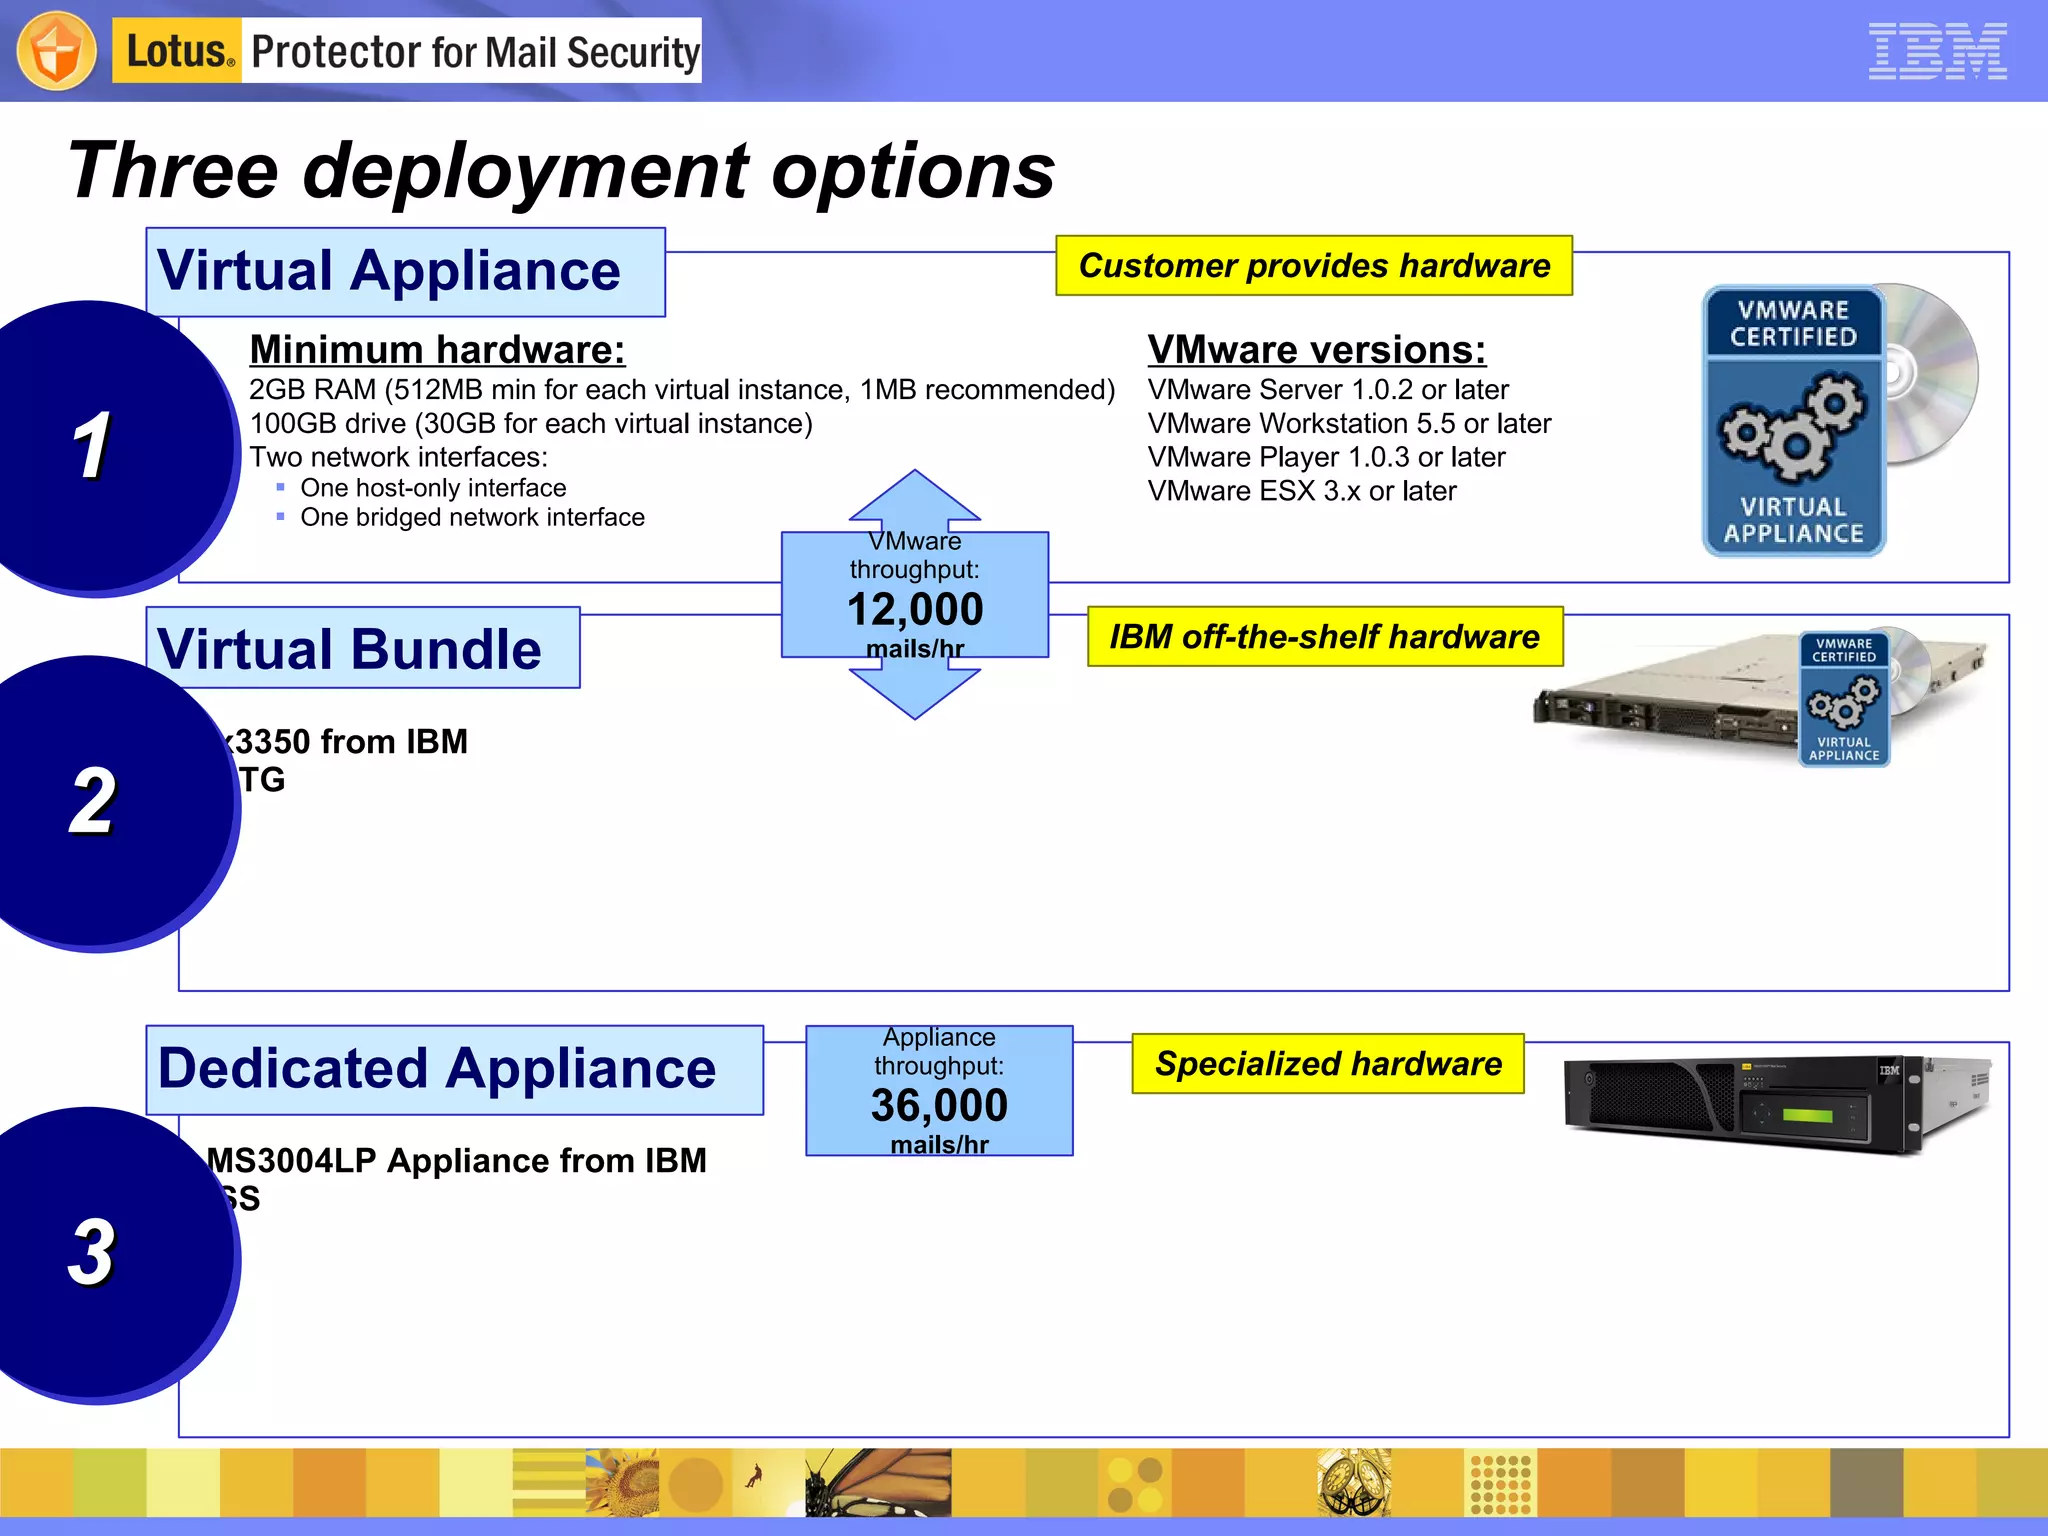Click 'One host-only interface' bullet
The image size is (2048, 1536).
coord(433,488)
